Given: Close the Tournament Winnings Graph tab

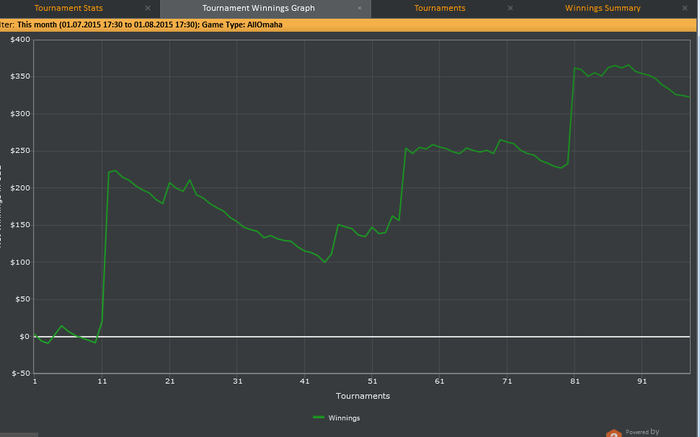Looking at the screenshot, I should click(360, 8).
